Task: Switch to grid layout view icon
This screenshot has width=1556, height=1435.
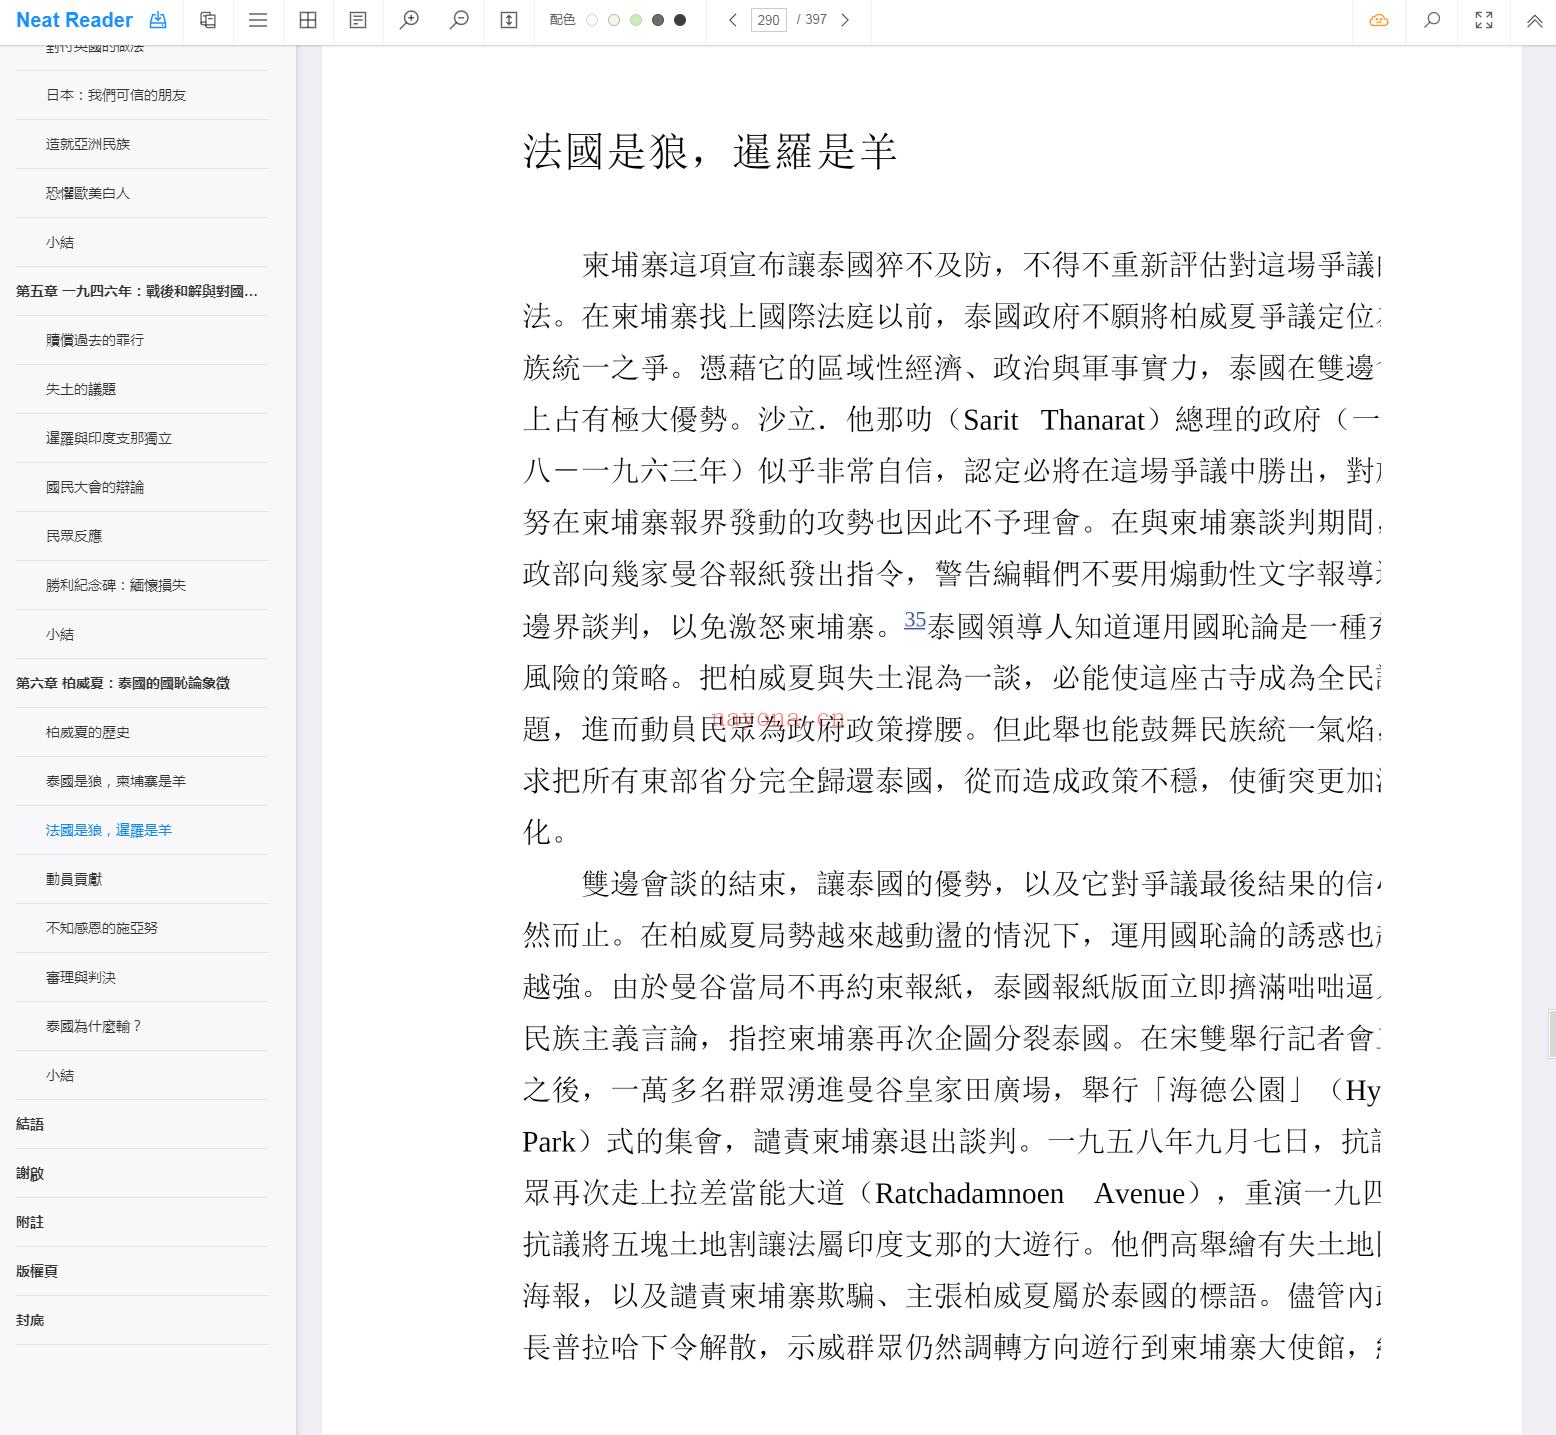Action: 308,20
